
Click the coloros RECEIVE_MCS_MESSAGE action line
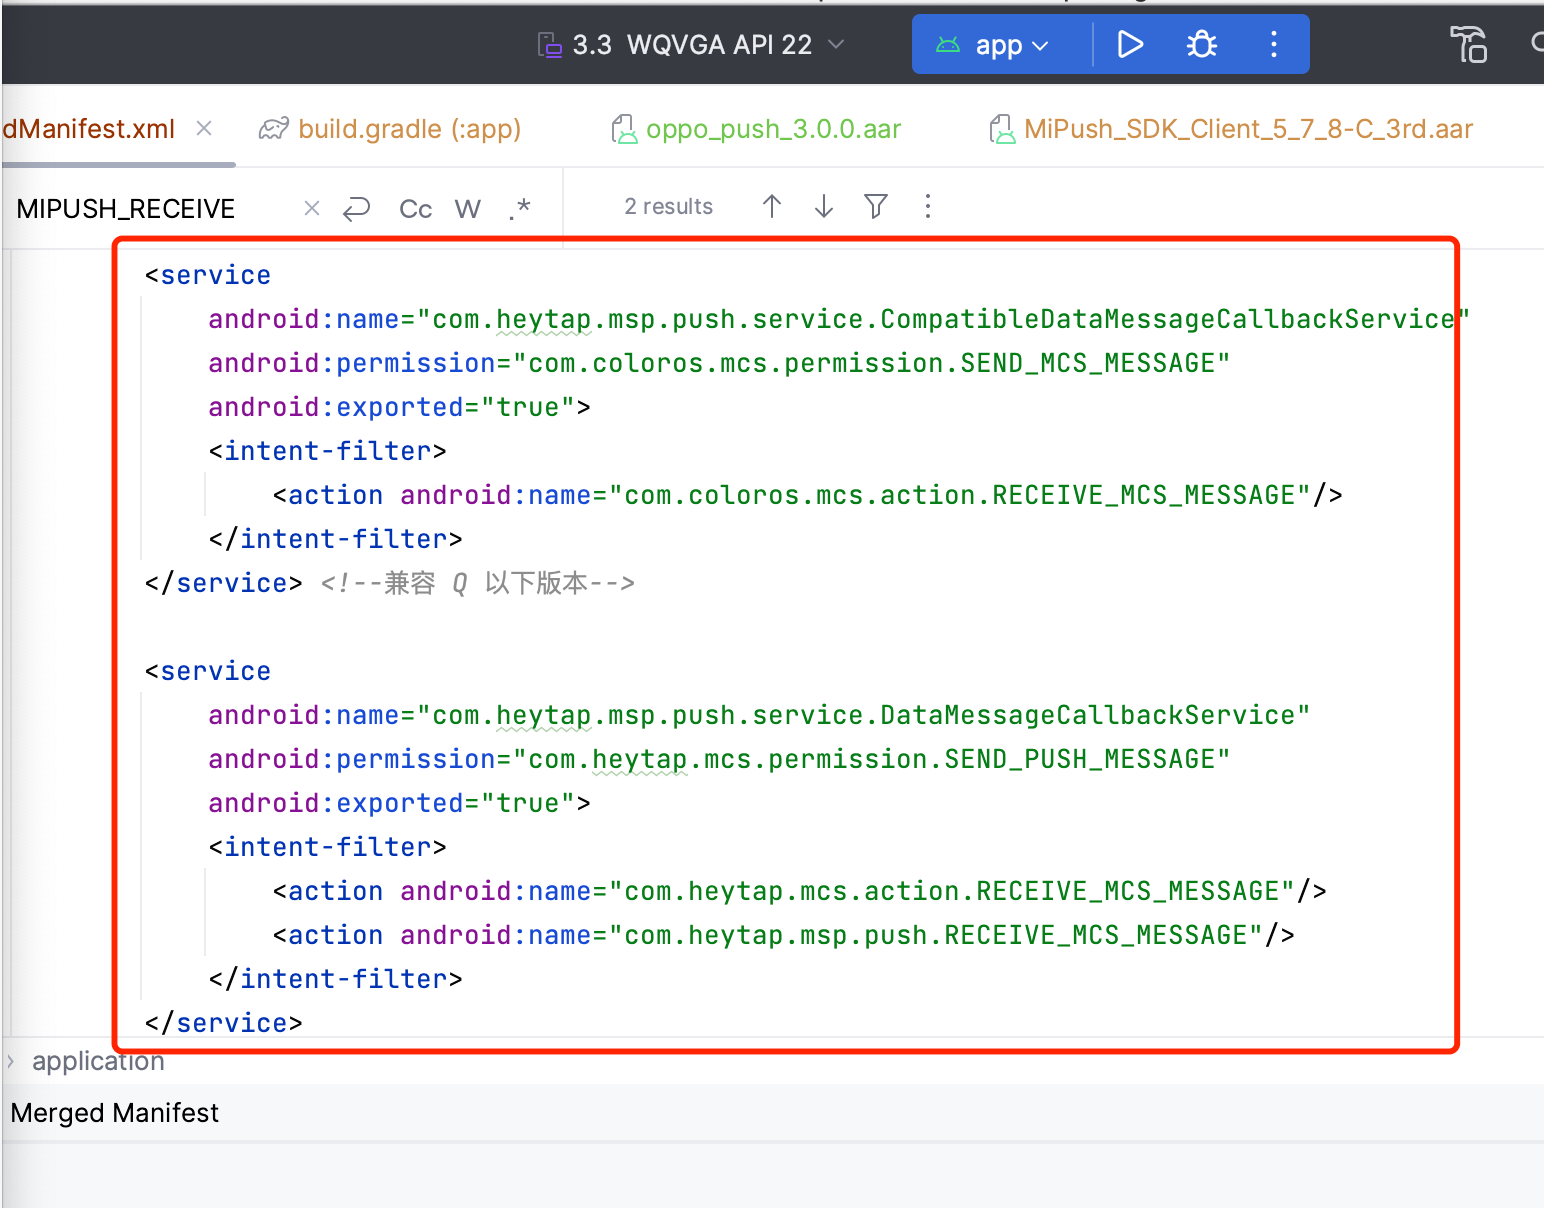pos(807,495)
